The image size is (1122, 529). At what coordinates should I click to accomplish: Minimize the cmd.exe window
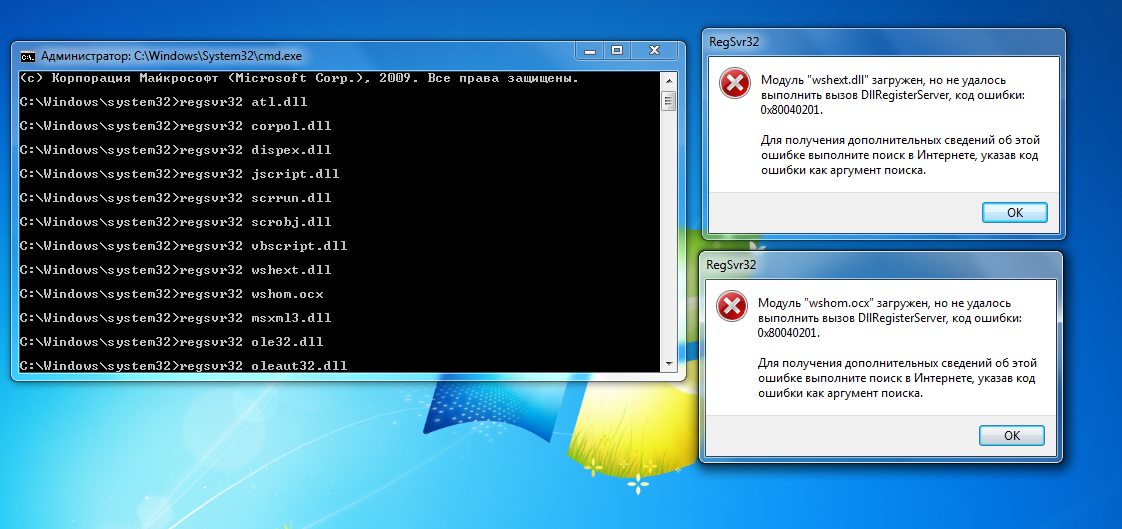(590, 51)
